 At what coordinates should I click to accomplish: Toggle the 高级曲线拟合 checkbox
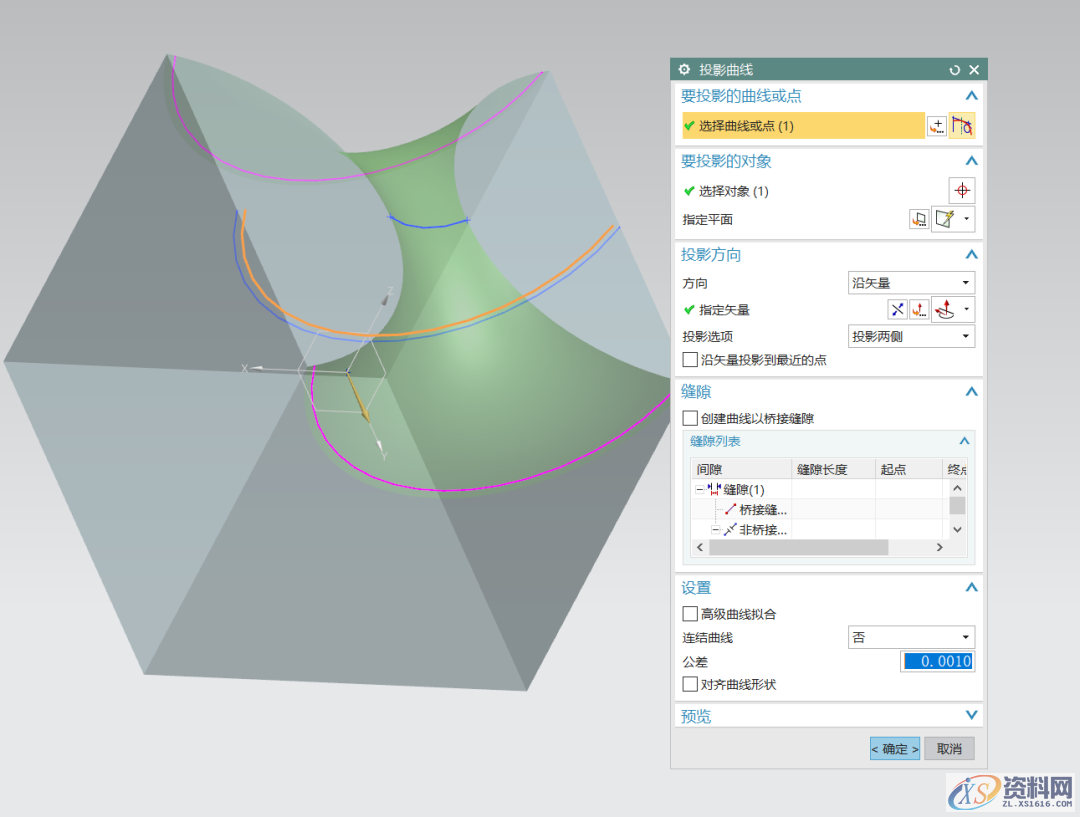tap(690, 614)
